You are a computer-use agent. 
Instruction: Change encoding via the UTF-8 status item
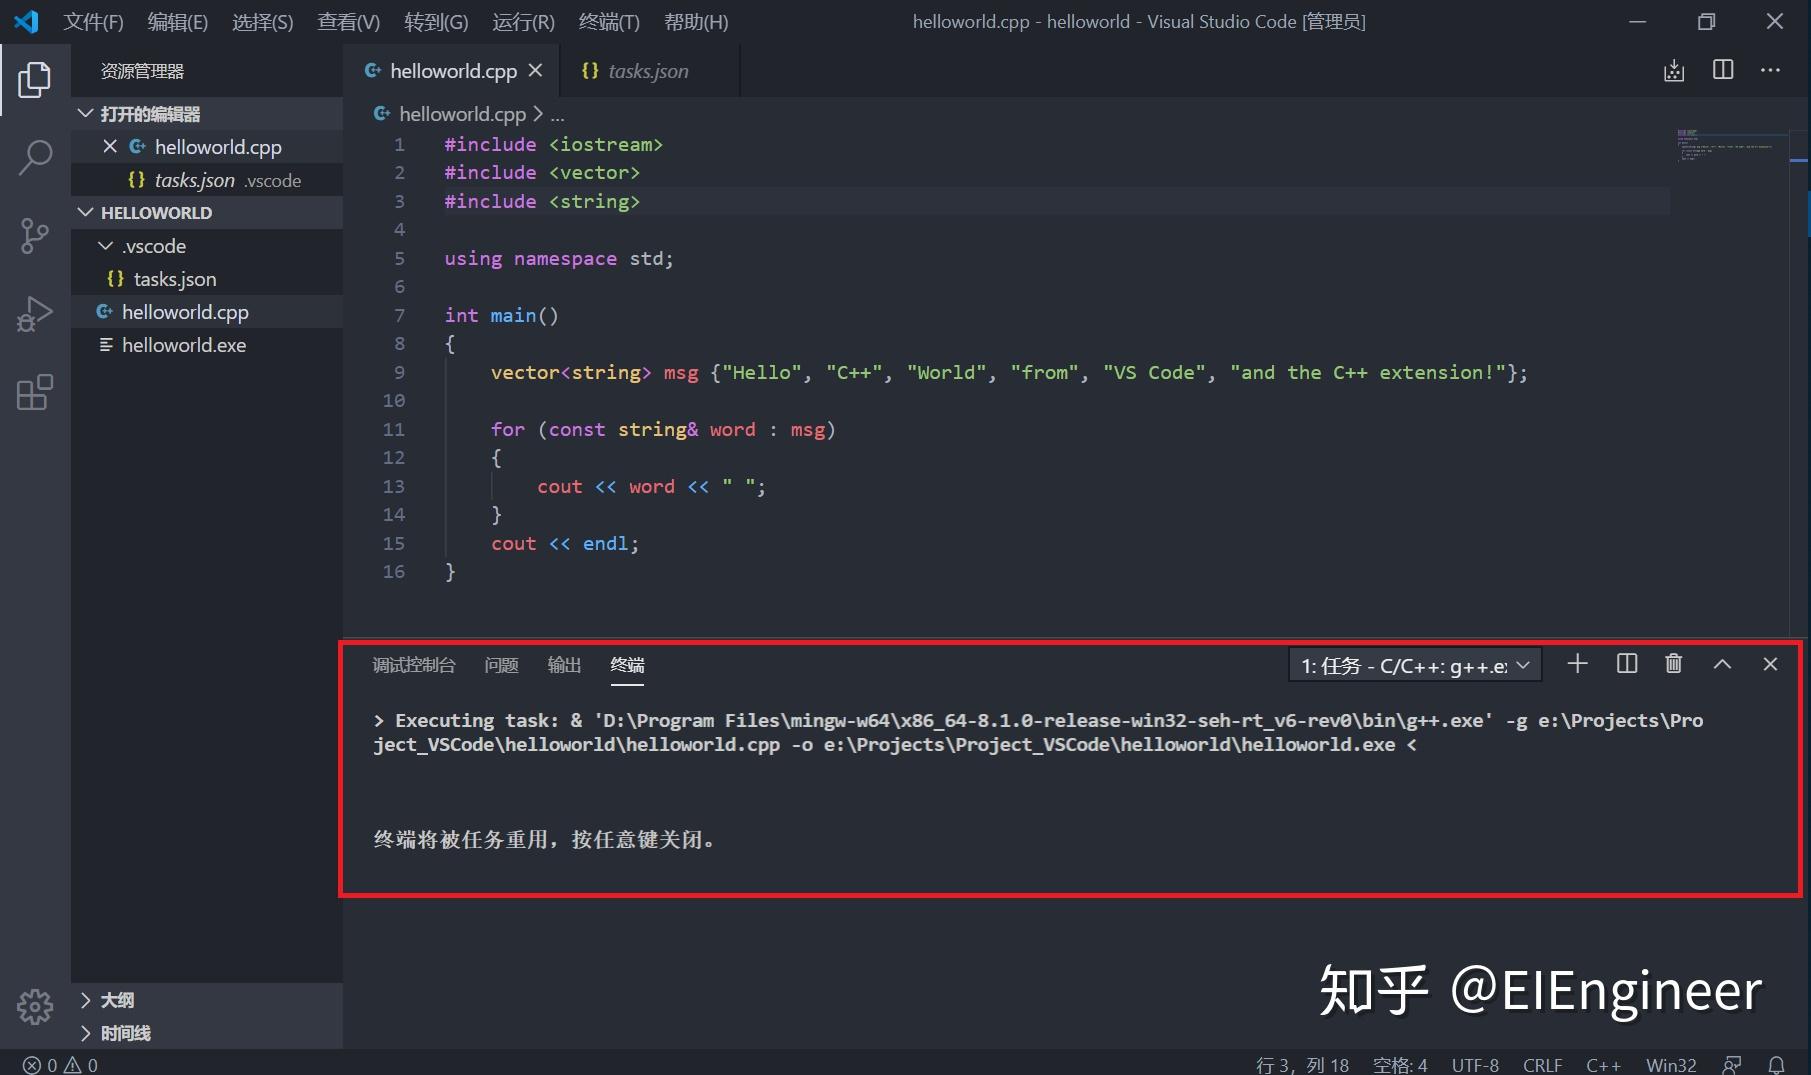point(1476,1064)
